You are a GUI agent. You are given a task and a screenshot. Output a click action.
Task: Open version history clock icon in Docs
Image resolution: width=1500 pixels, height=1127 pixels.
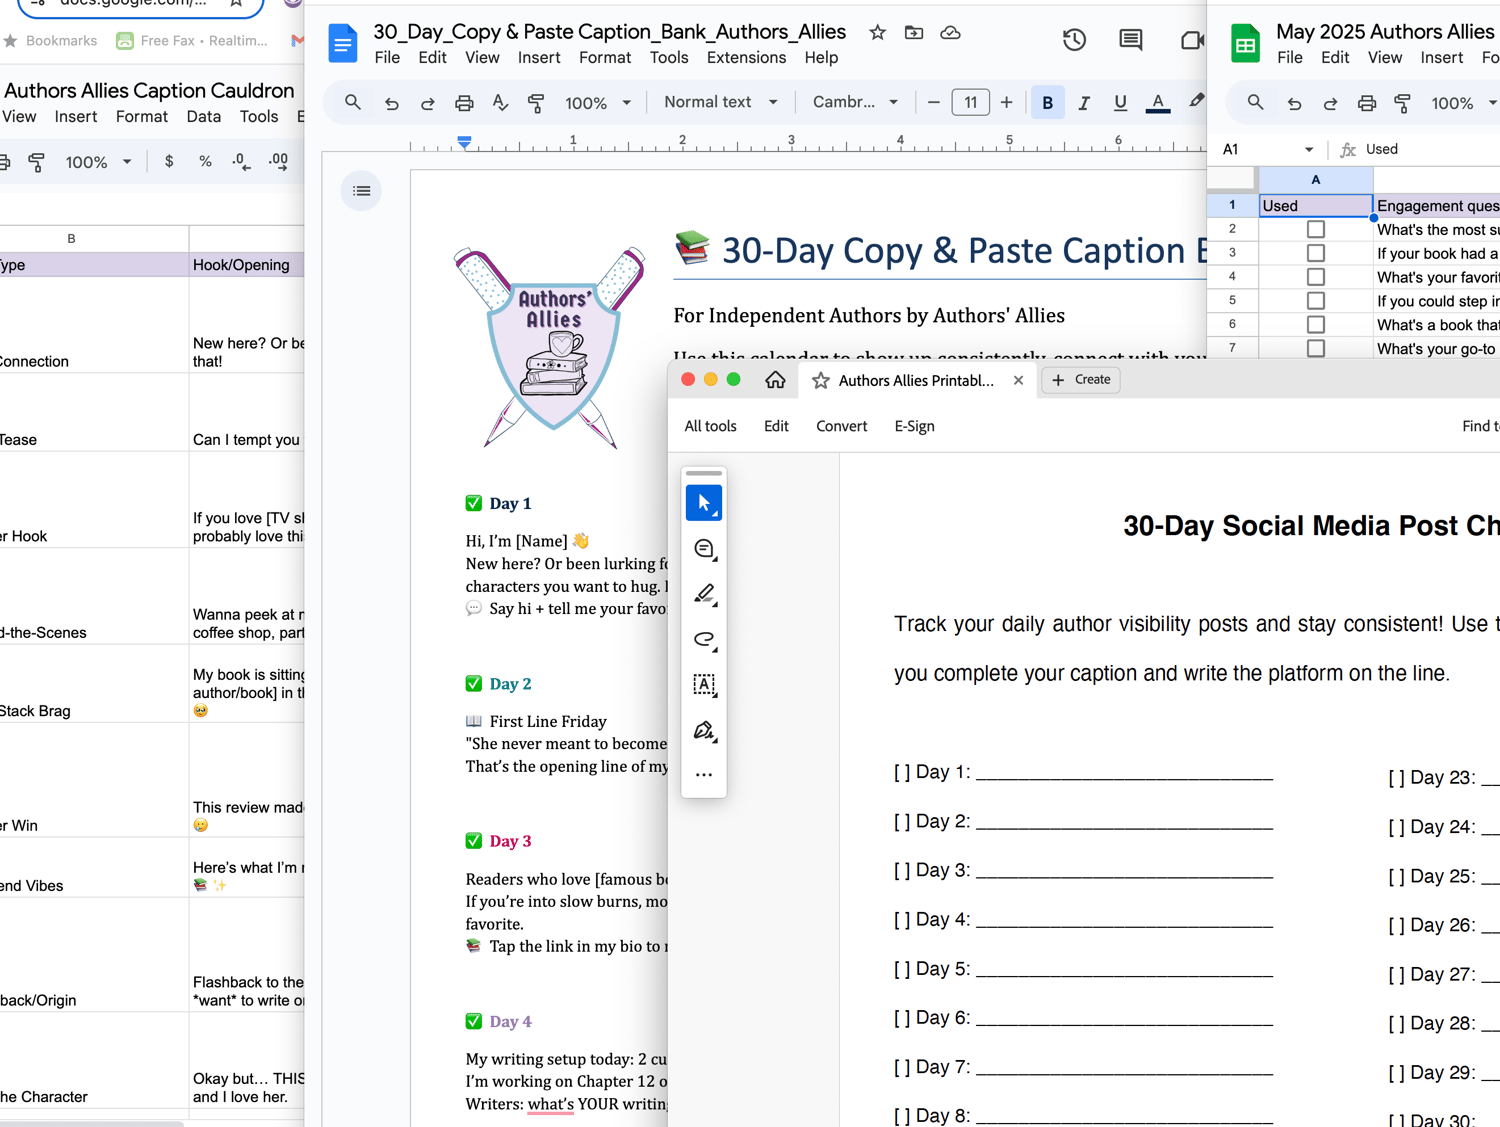point(1074,40)
